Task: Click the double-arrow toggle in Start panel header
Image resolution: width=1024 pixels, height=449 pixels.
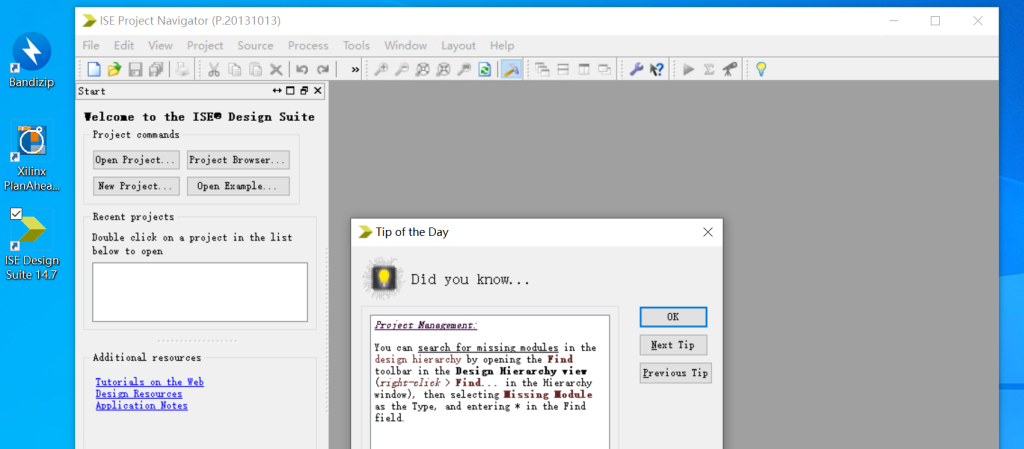Action: [x=276, y=91]
